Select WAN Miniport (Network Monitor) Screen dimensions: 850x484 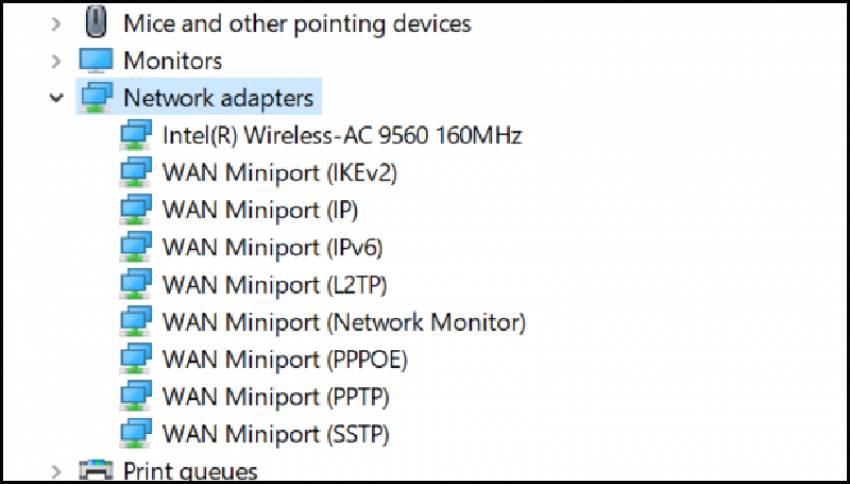(343, 322)
